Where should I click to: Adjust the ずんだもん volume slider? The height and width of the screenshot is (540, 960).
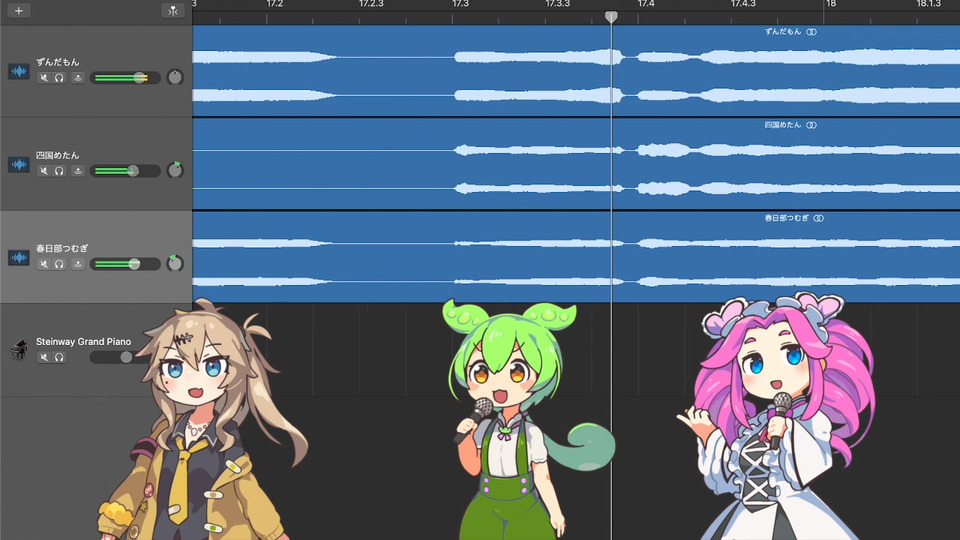click(x=125, y=78)
